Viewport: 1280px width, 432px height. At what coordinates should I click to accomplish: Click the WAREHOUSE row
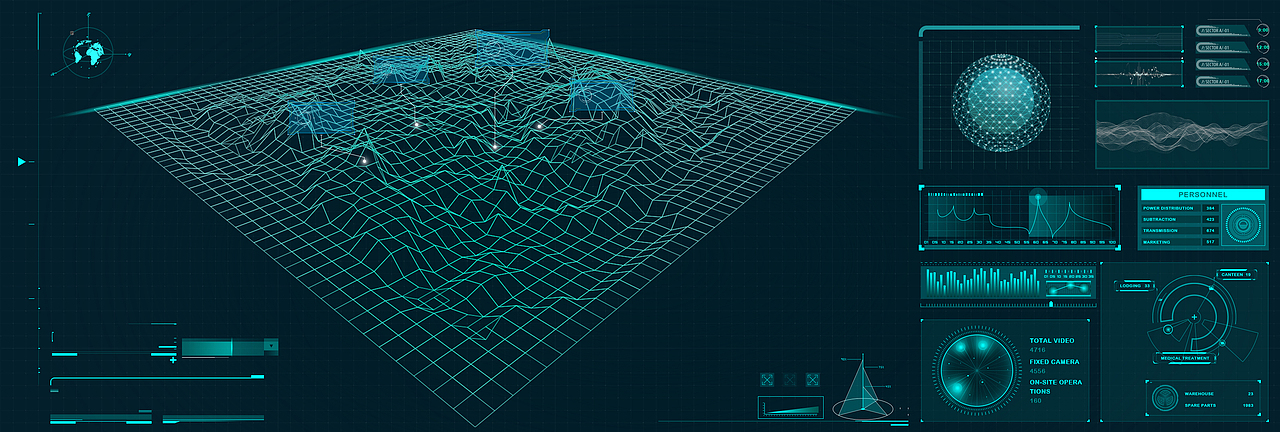1220,394
